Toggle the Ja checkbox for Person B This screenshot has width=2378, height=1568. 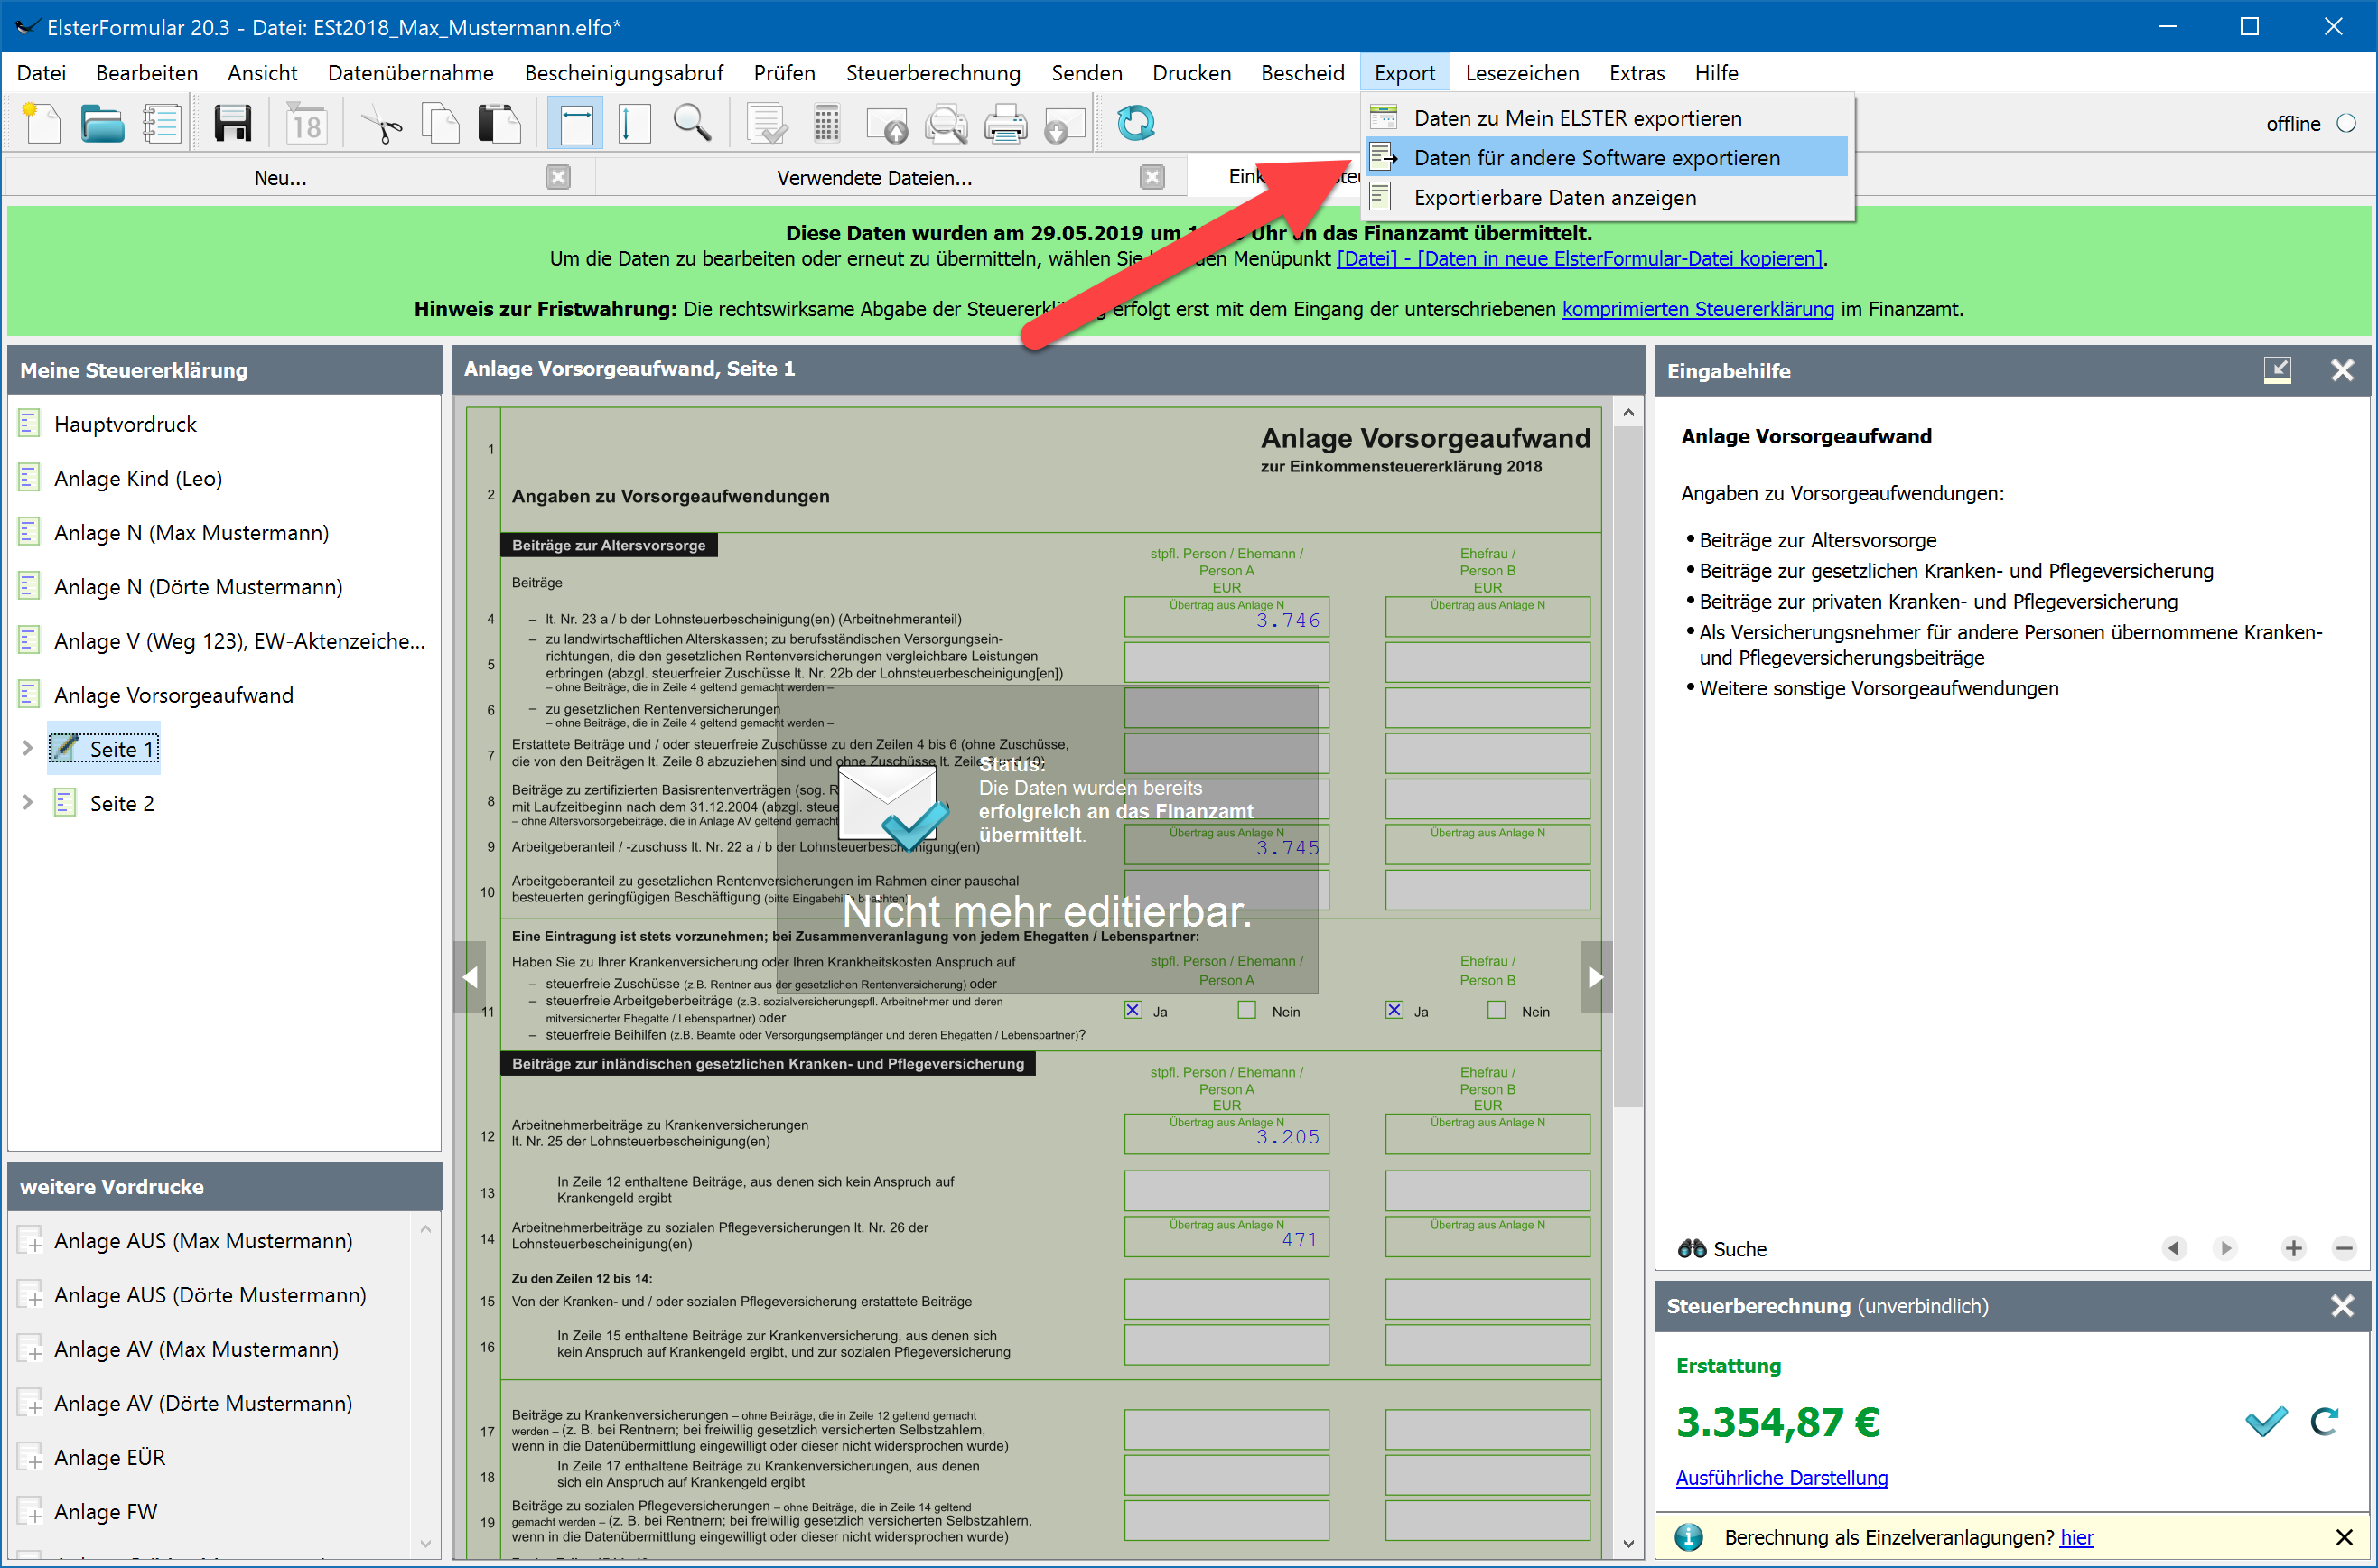pyautogui.click(x=1394, y=1010)
